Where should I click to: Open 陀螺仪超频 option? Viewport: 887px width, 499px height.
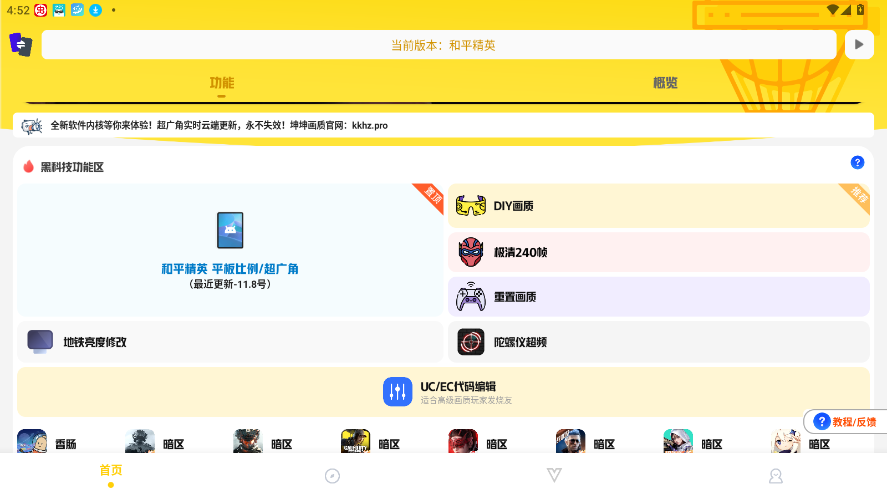coord(658,342)
